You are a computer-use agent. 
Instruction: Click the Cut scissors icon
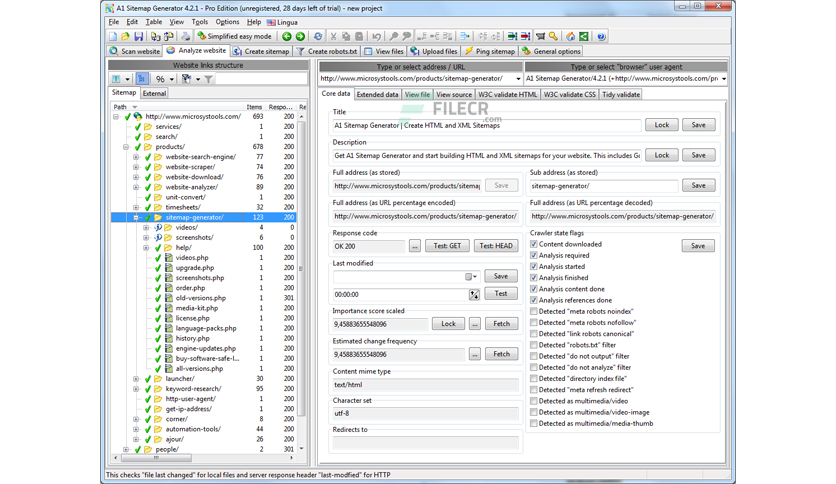[333, 36]
